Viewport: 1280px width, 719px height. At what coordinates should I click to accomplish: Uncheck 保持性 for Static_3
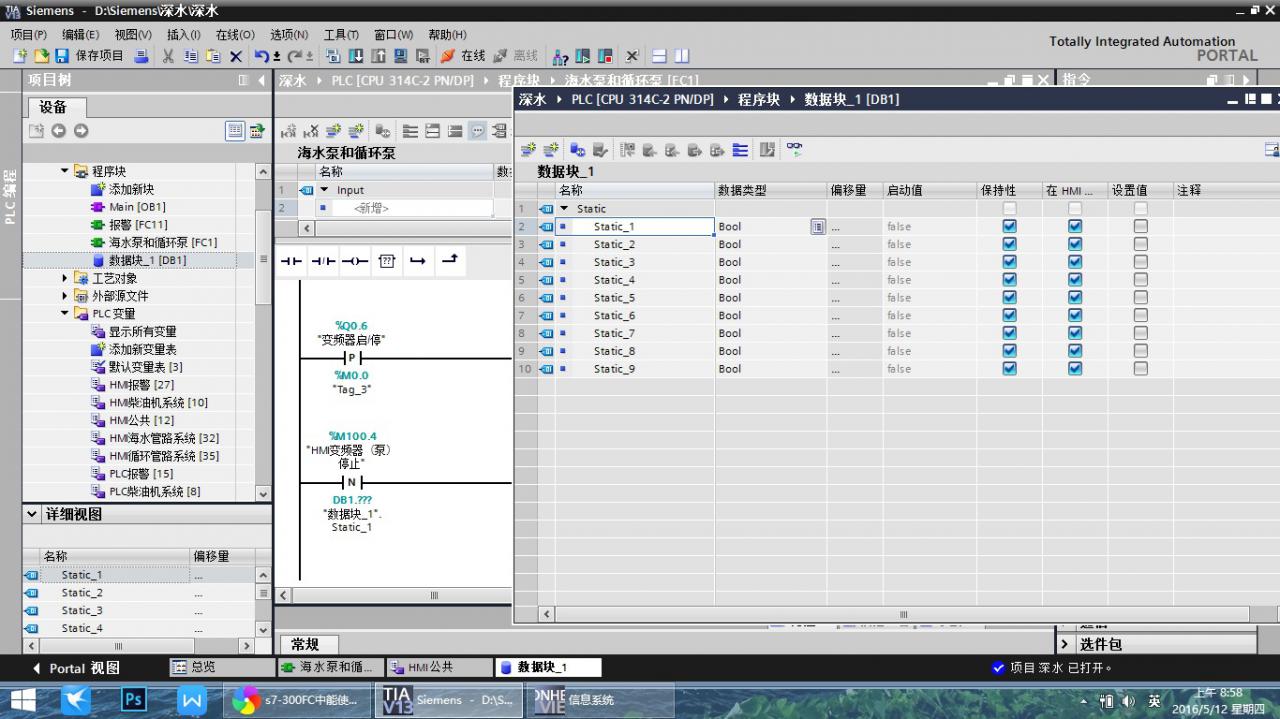tap(1009, 262)
